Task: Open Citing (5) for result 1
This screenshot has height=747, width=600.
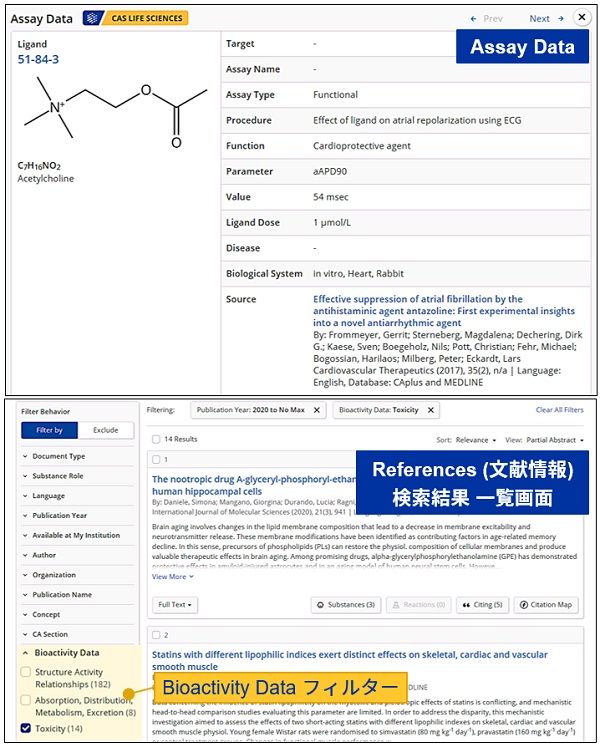Action: point(482,605)
